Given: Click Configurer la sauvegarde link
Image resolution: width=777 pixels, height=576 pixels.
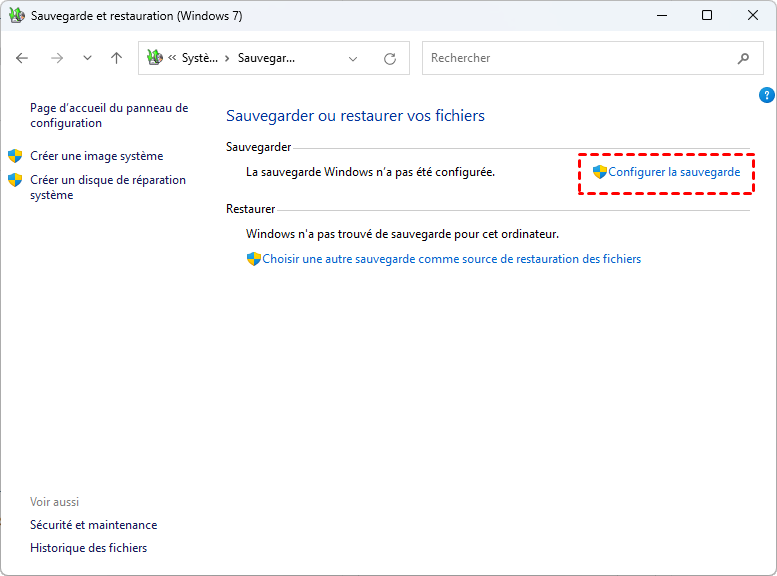Looking at the screenshot, I should tap(674, 172).
